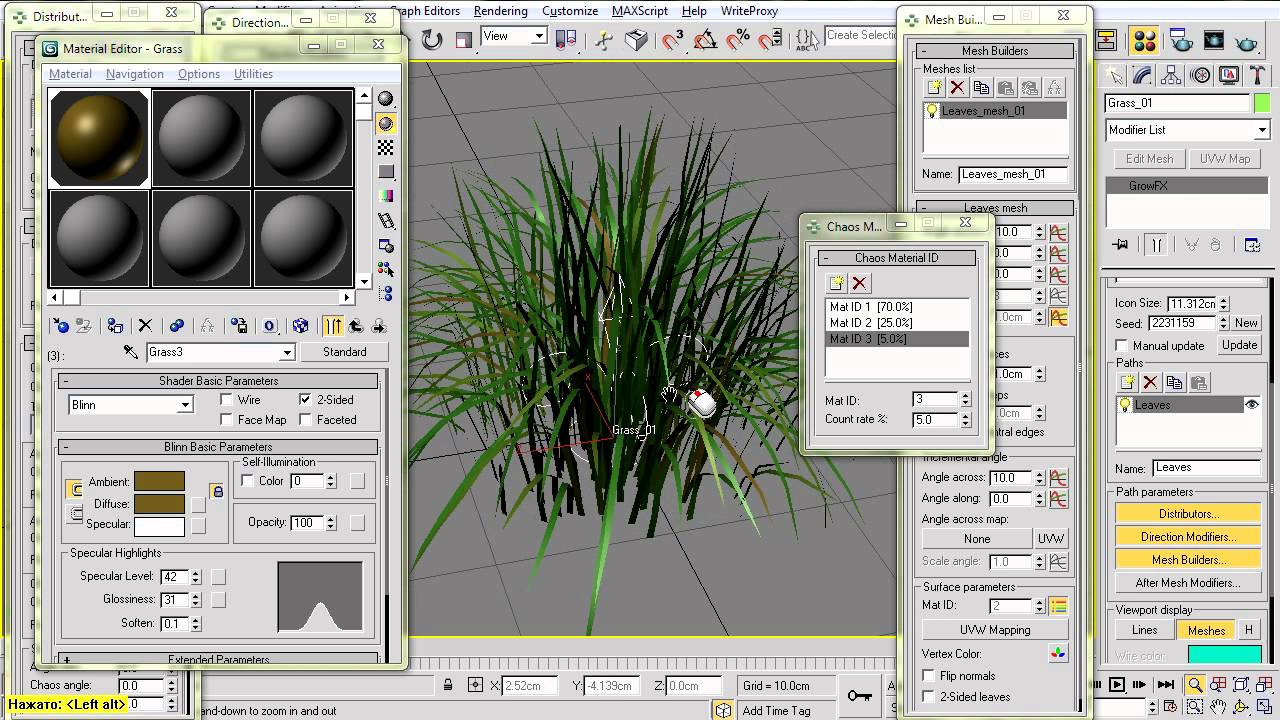Click the Play Animation button
1280x720 pixels.
(1117, 685)
